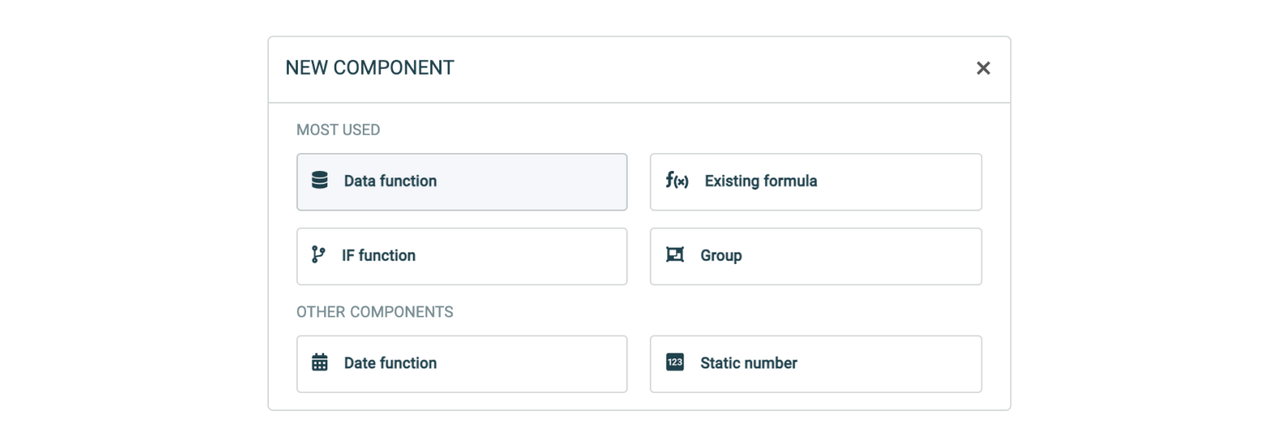The height and width of the screenshot is (444, 1280).
Task: Select the branch icon for IF function
Action: coord(318,255)
